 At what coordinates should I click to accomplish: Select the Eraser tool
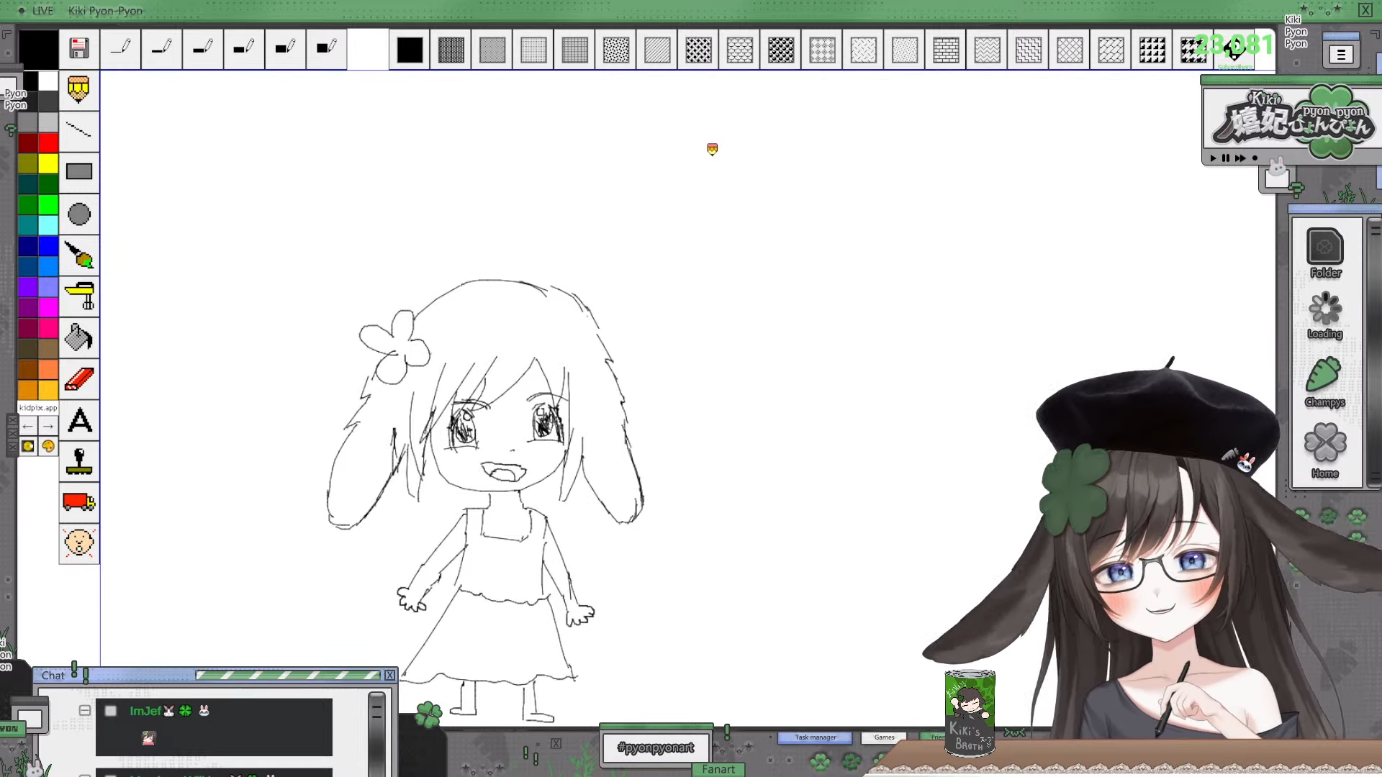point(79,379)
